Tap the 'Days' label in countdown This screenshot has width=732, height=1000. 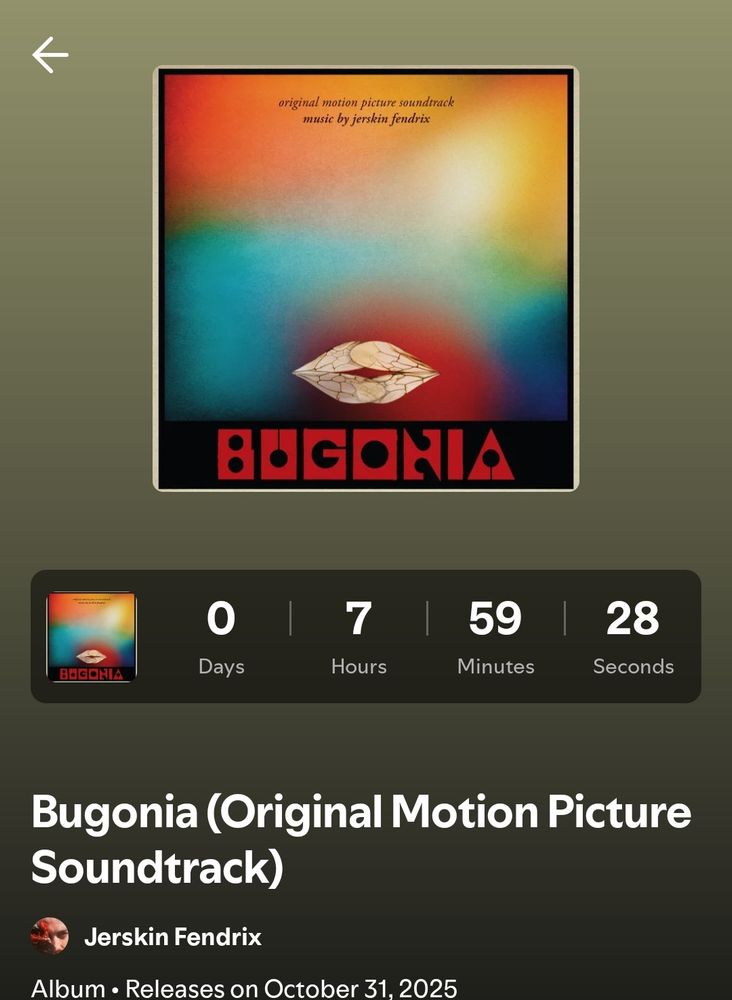tap(221, 666)
